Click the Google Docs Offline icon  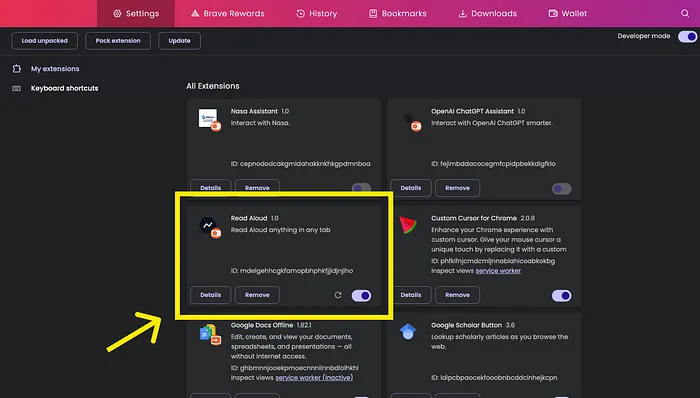pos(210,335)
